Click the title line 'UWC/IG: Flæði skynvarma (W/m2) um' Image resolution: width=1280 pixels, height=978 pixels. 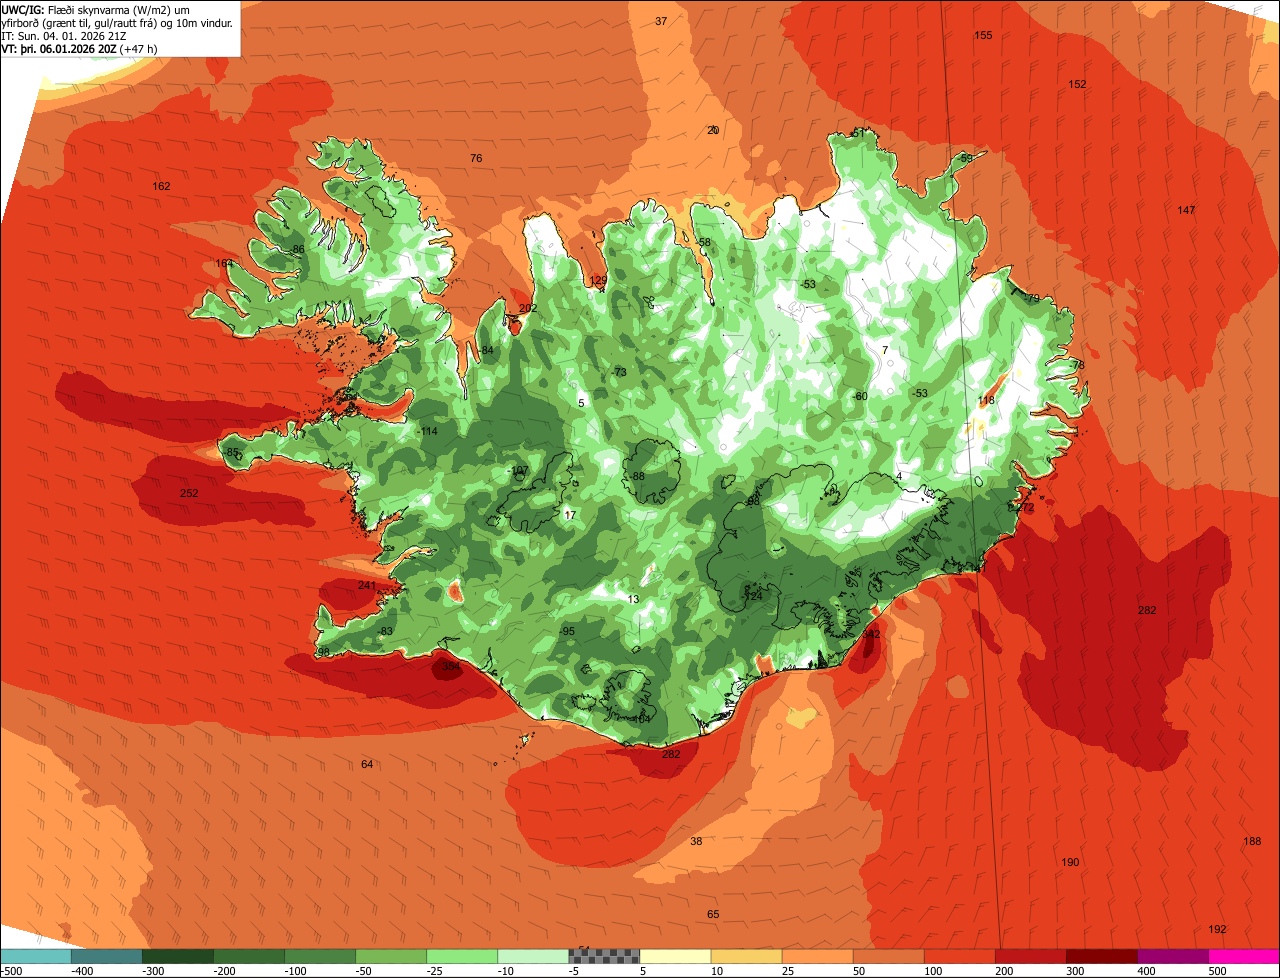click(96, 9)
